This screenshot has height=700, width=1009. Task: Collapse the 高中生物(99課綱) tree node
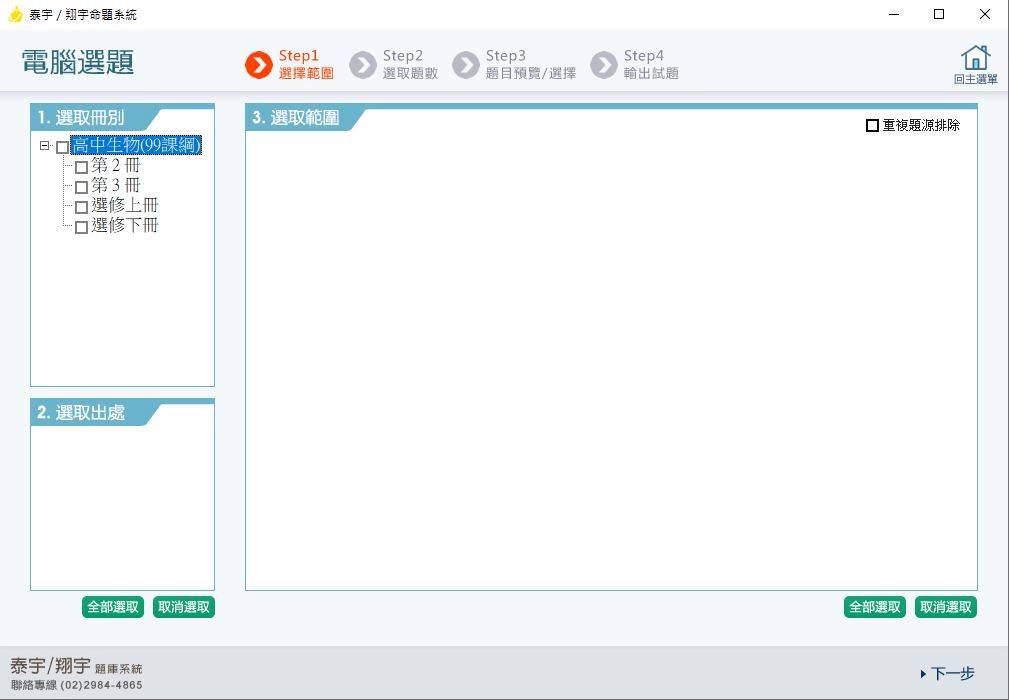pyautogui.click(x=44, y=146)
